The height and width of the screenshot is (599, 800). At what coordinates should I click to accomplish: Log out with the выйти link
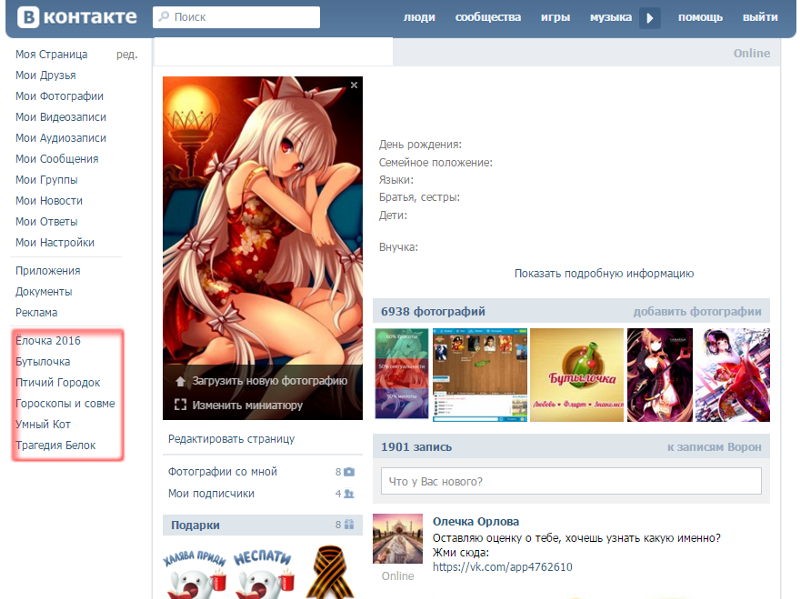[x=760, y=17]
